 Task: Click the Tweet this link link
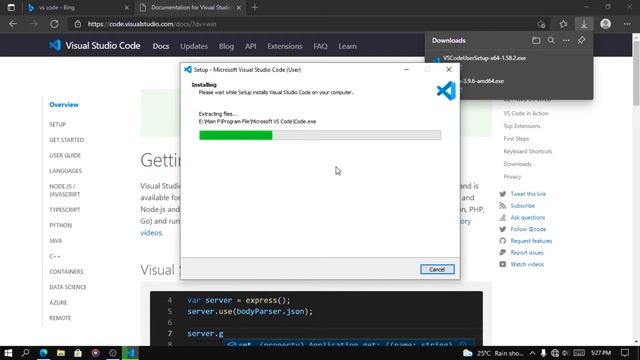[528, 194]
